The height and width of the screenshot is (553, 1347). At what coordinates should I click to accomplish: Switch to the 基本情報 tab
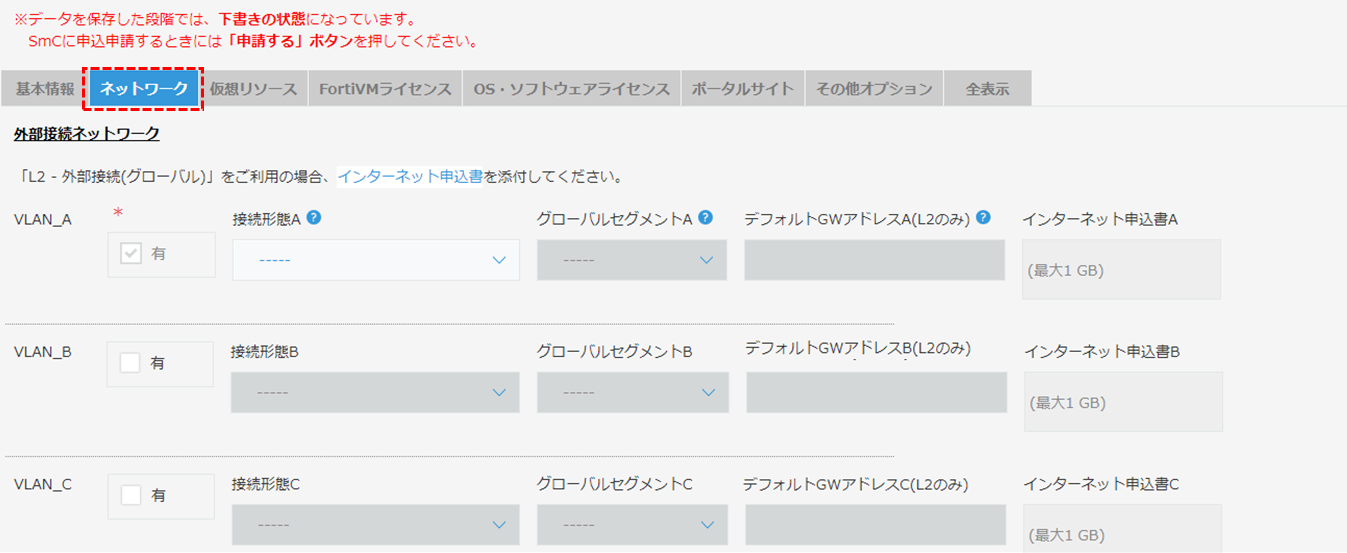pyautogui.click(x=45, y=89)
